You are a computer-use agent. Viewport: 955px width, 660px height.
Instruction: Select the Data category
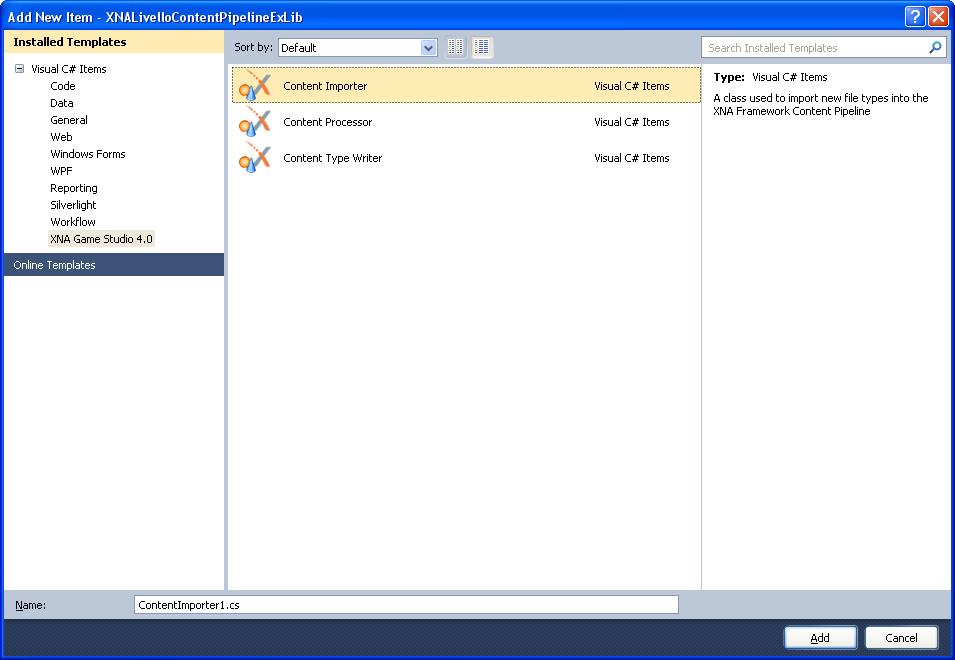(62, 103)
